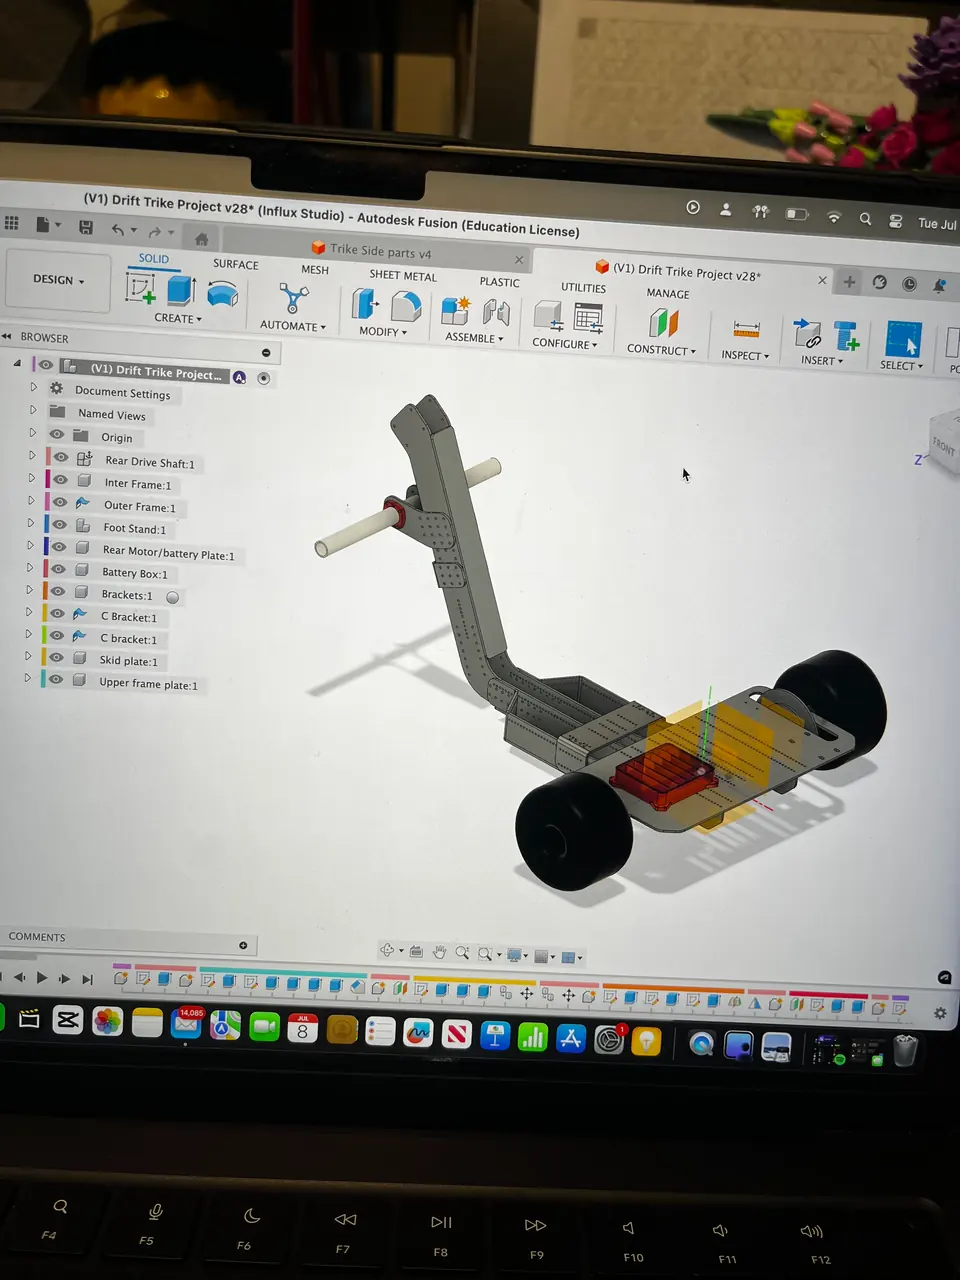Close the Trike Side parts v4 tab

click(519, 260)
